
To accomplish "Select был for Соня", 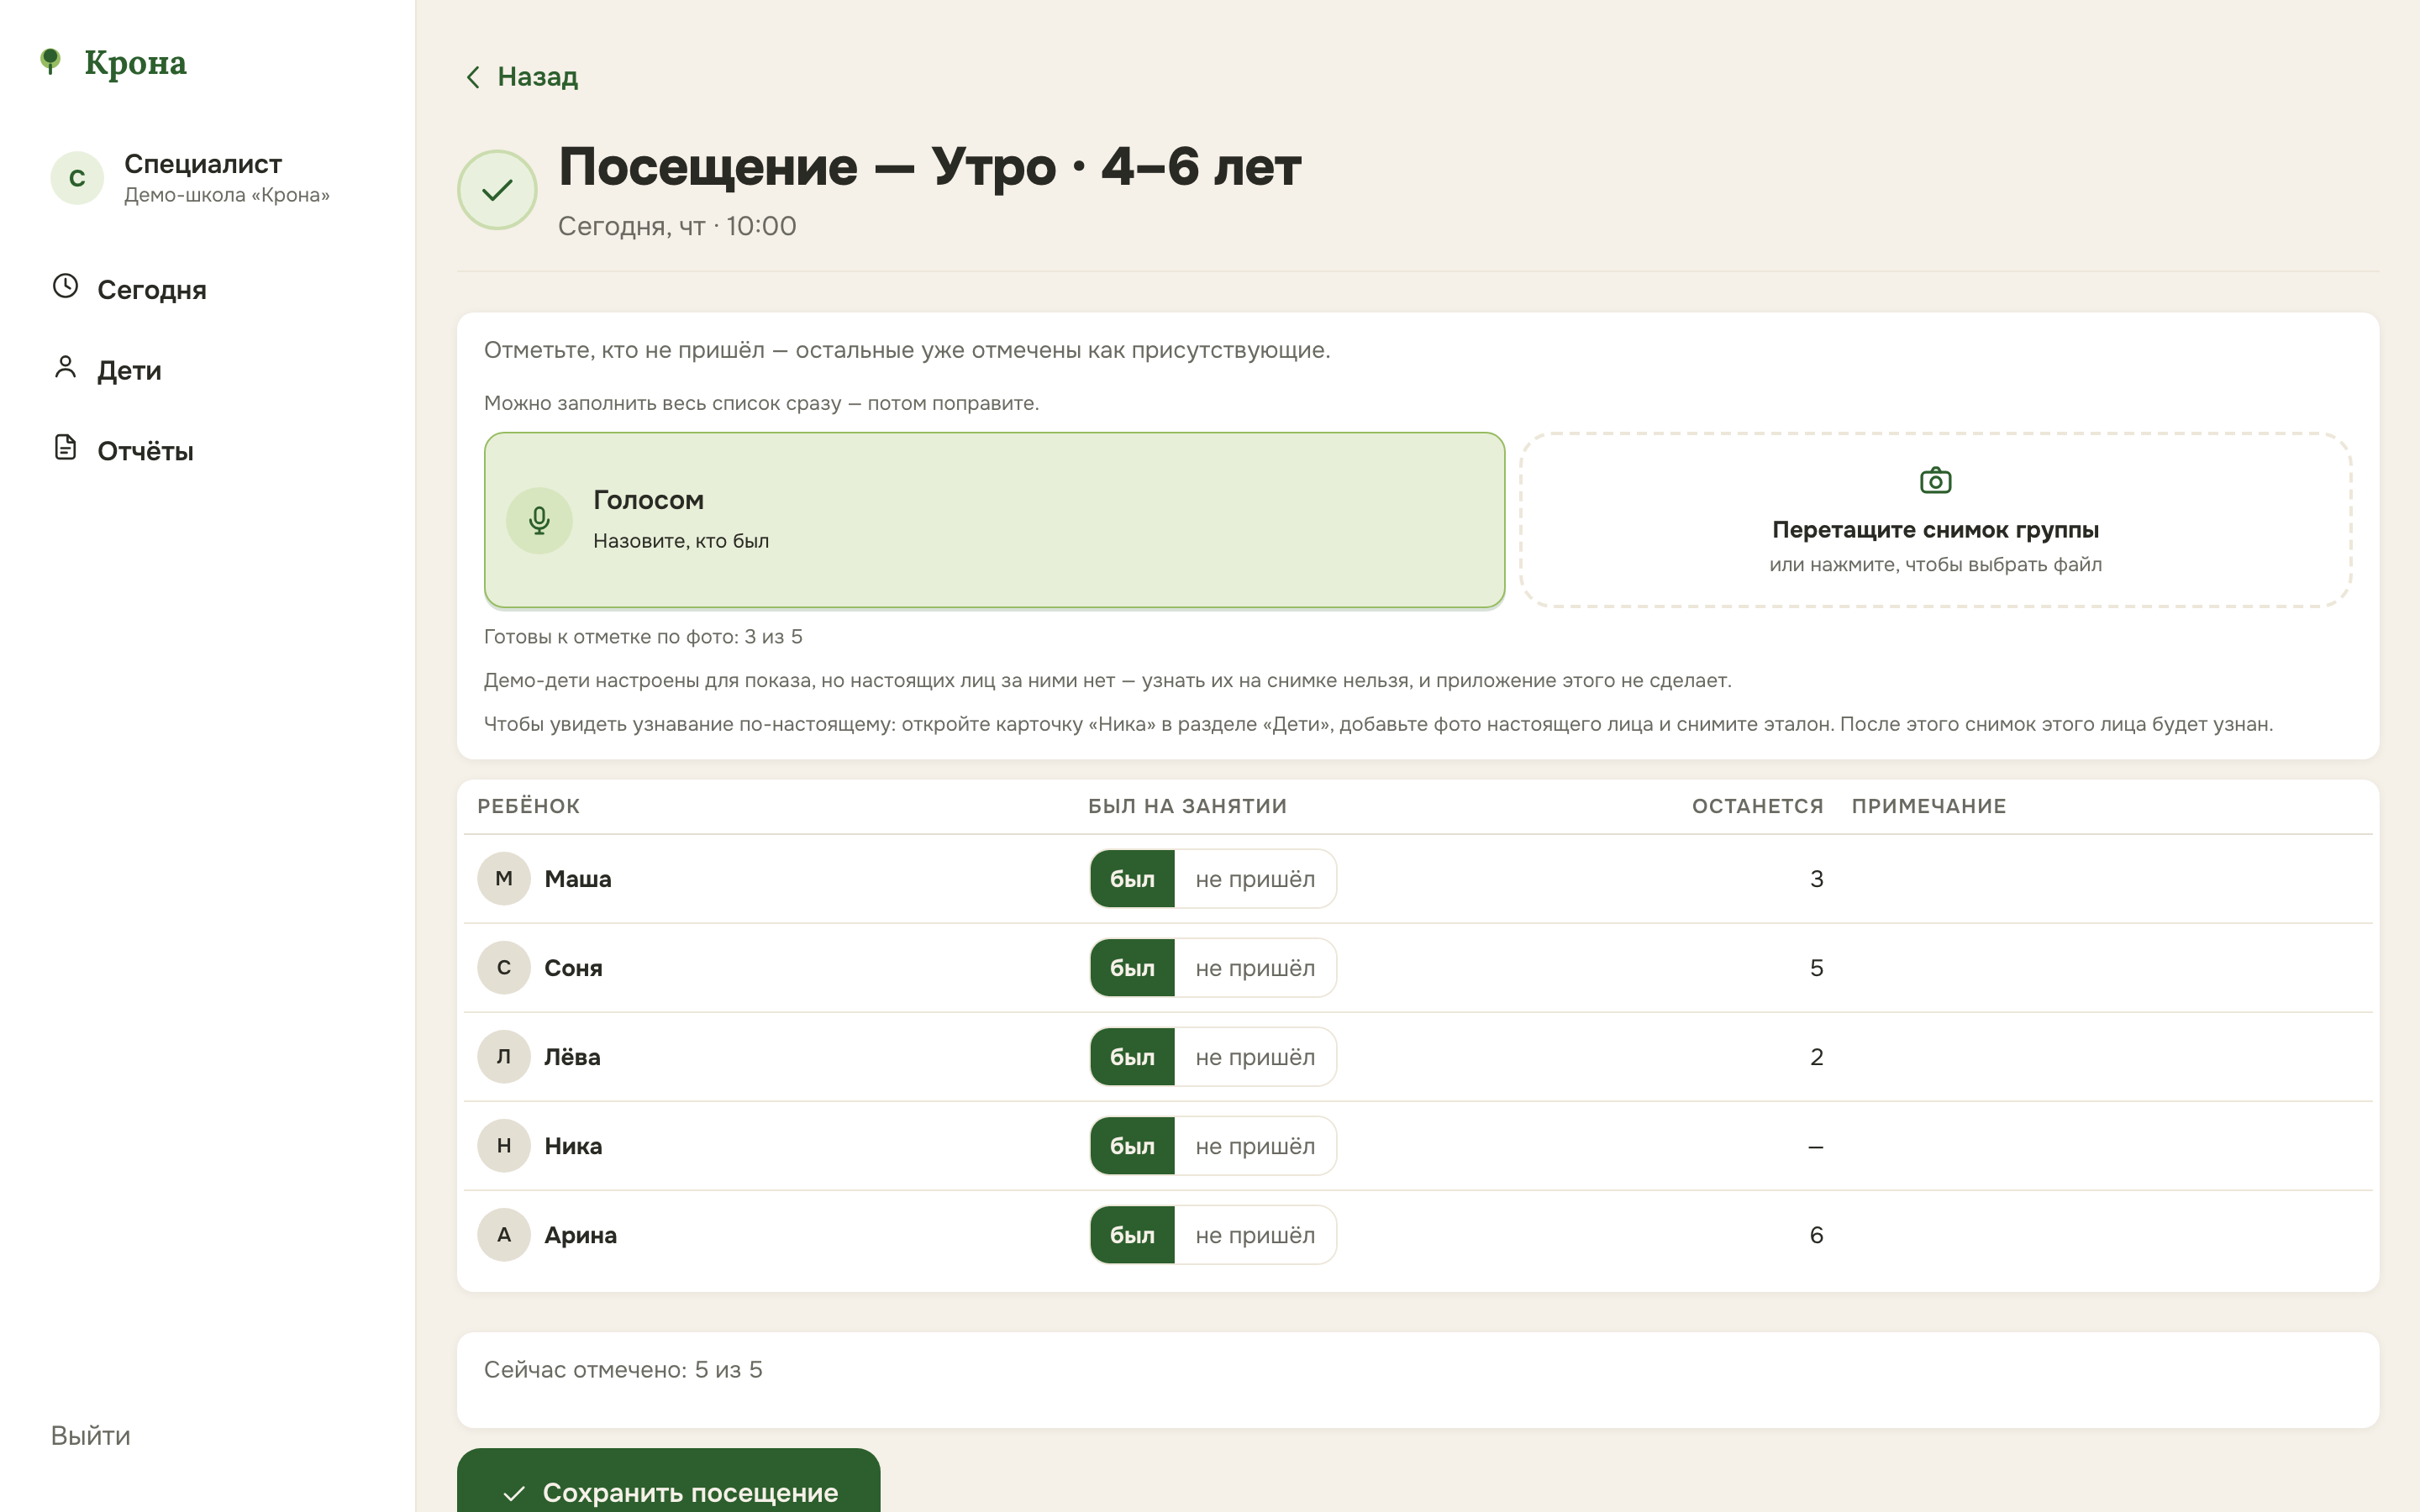I will point(1132,968).
